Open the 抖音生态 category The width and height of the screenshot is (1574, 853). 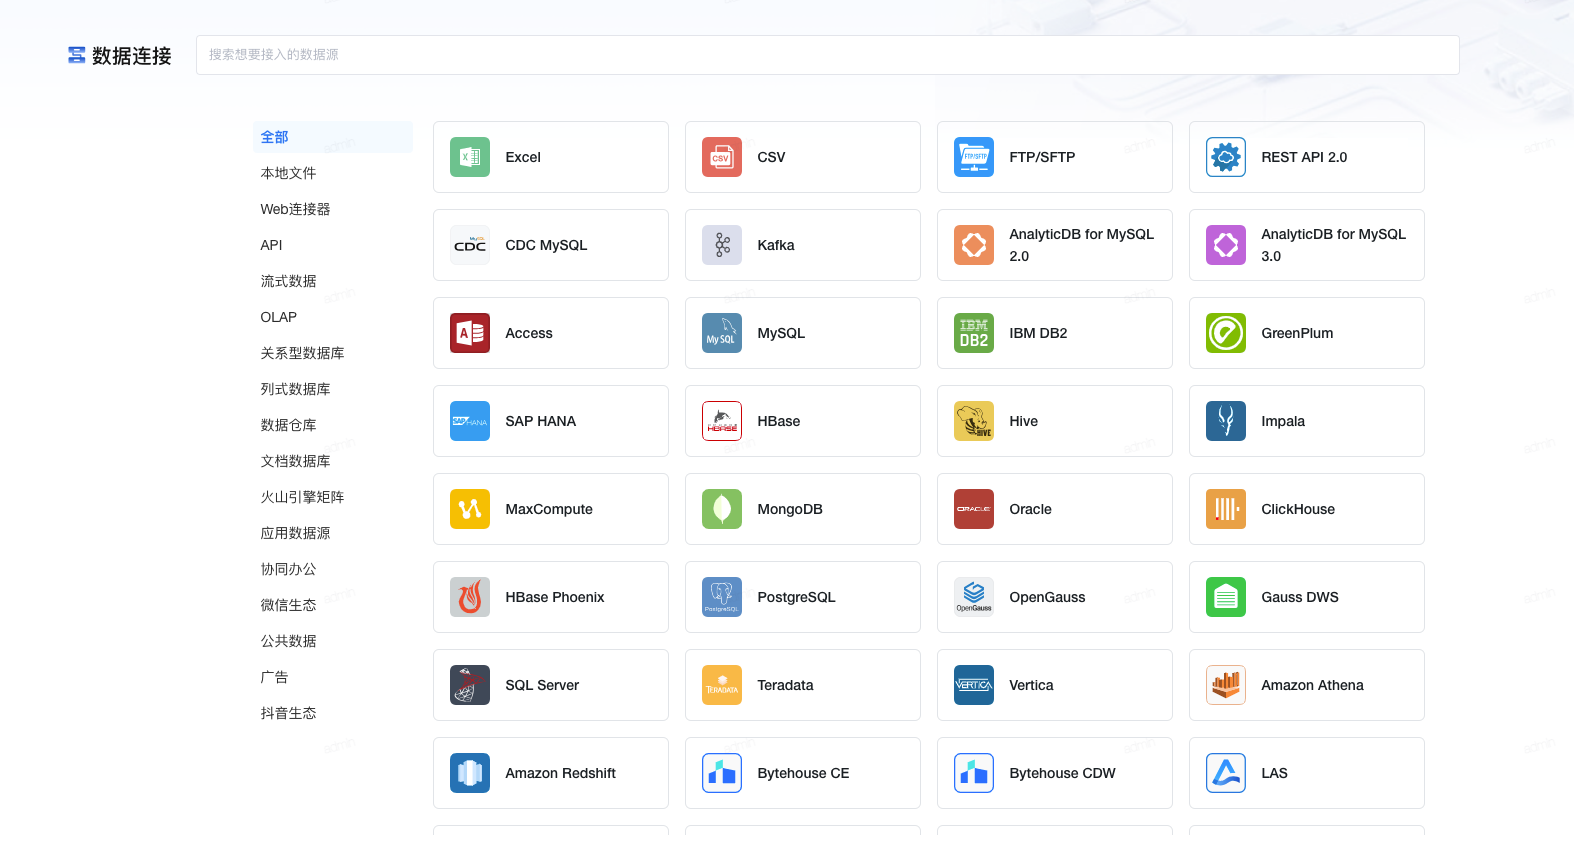(333, 713)
